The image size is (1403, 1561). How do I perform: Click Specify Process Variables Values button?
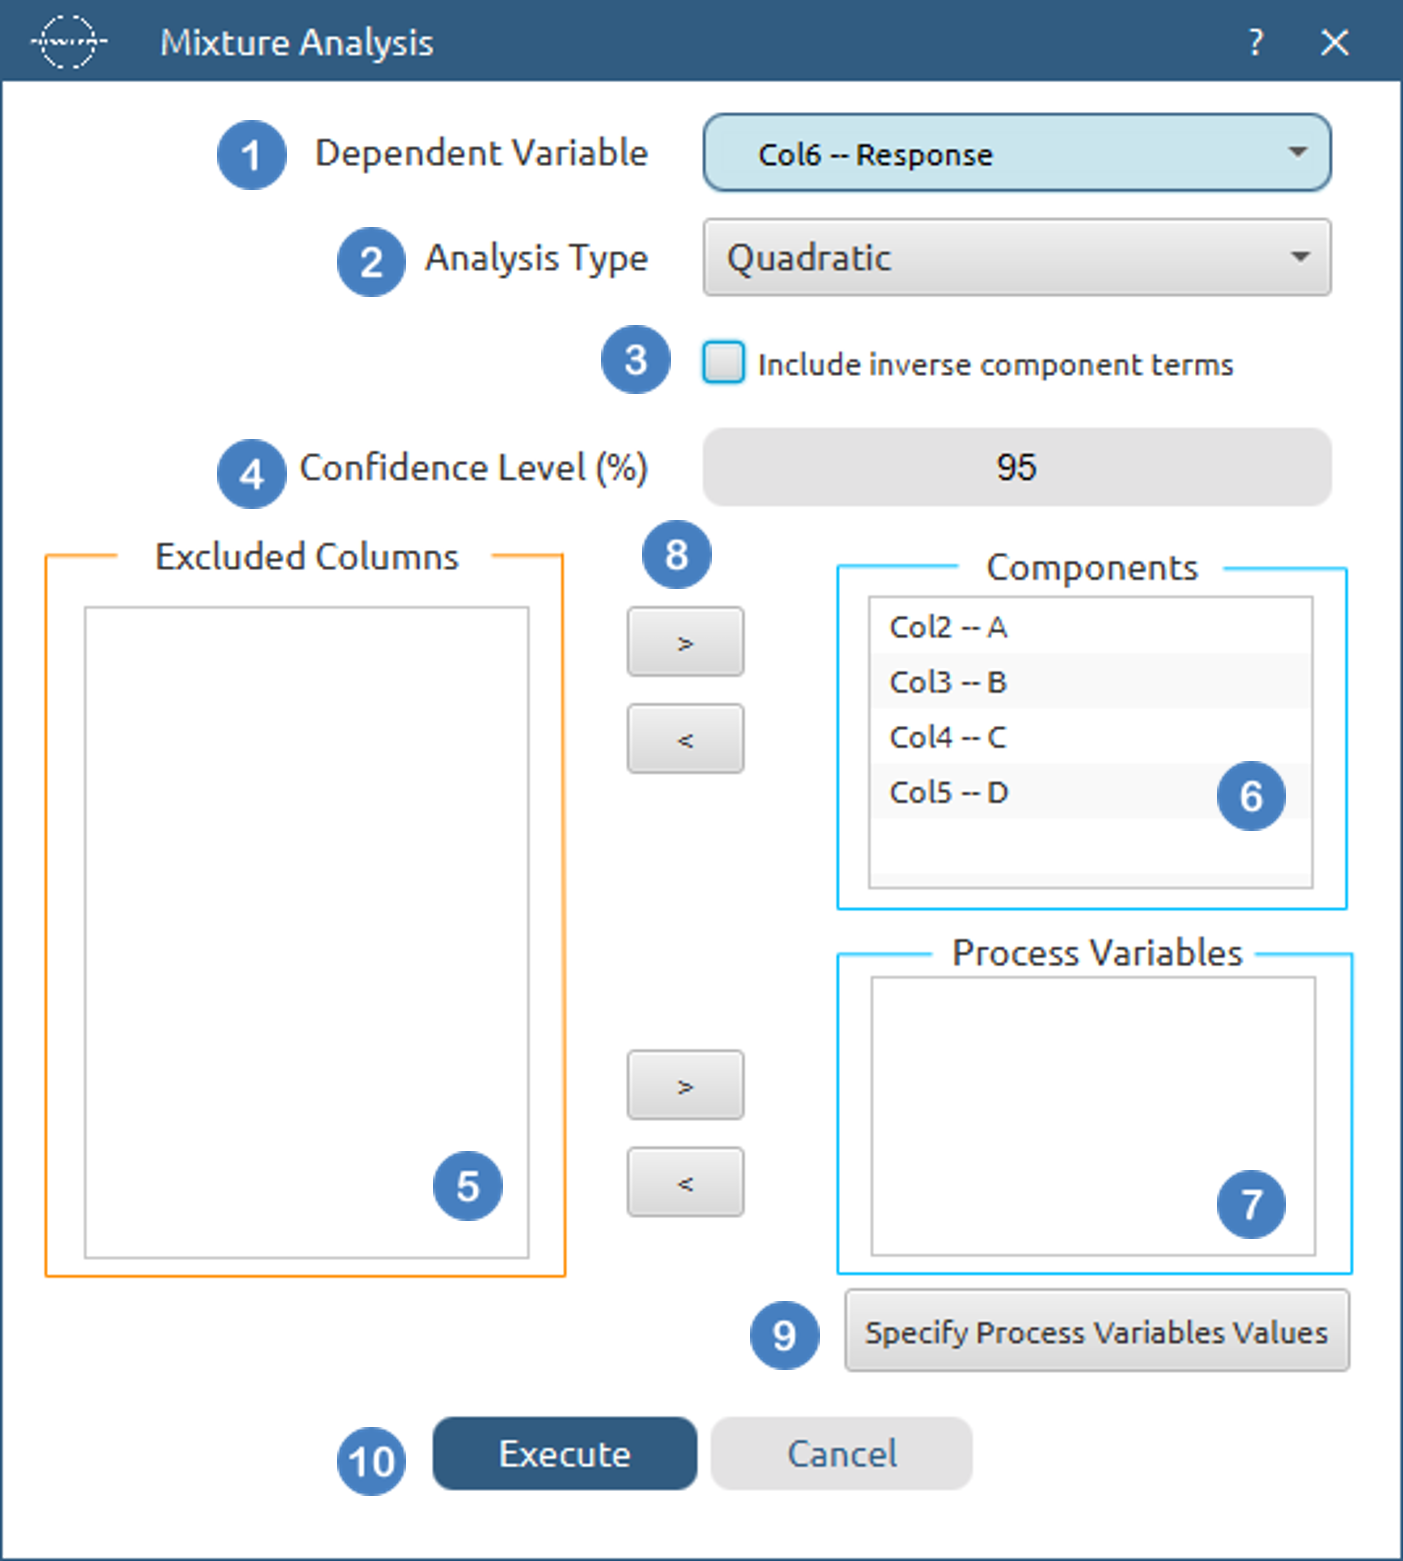click(1097, 1331)
